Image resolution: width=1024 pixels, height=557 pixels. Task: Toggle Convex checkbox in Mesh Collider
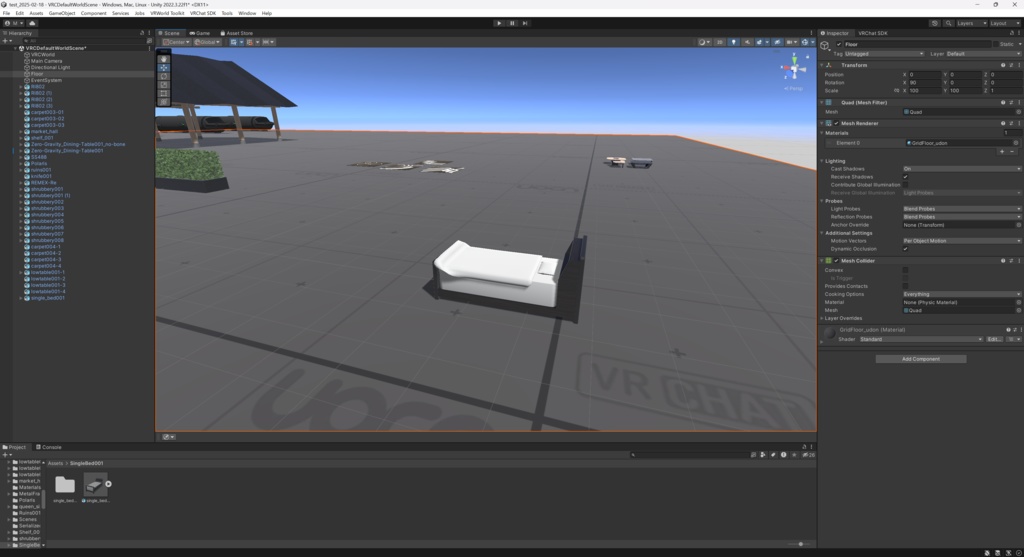(905, 270)
